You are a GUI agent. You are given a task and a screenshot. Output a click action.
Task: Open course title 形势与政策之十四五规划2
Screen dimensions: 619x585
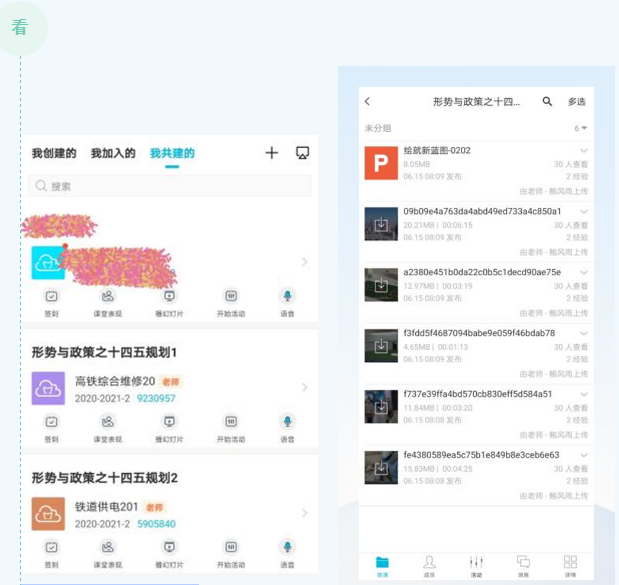pyautogui.click(x=105, y=478)
